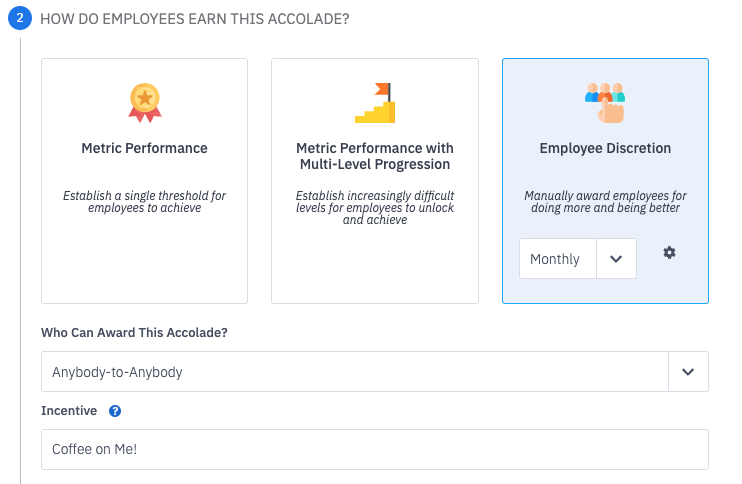The height and width of the screenshot is (484, 742).
Task: Click 'Establish a single threshold' description
Action: (144, 202)
